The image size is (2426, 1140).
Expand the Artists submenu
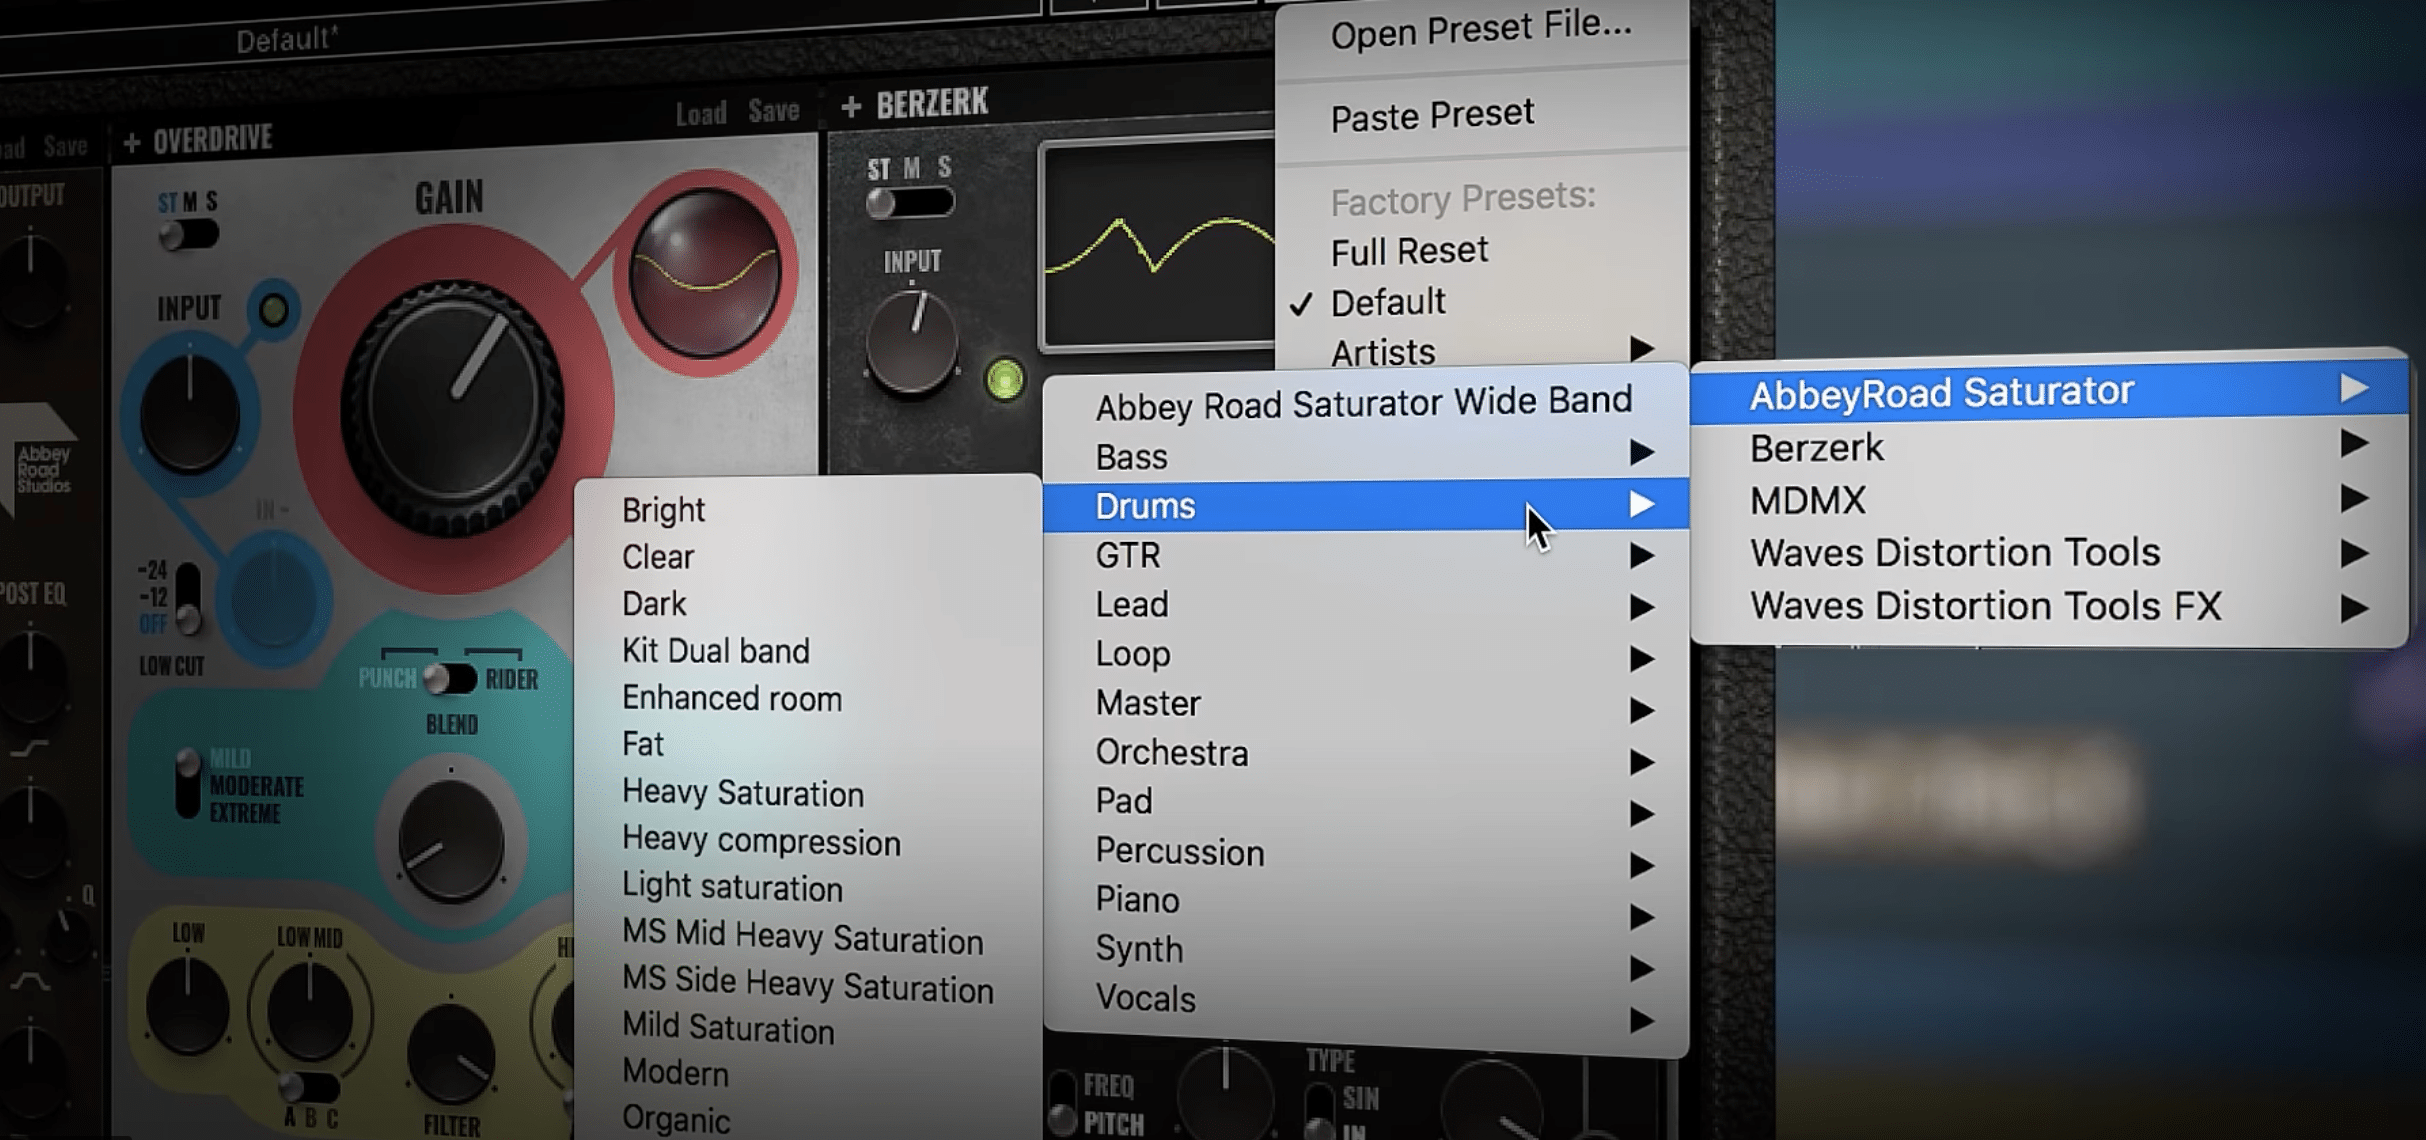coord(1481,351)
